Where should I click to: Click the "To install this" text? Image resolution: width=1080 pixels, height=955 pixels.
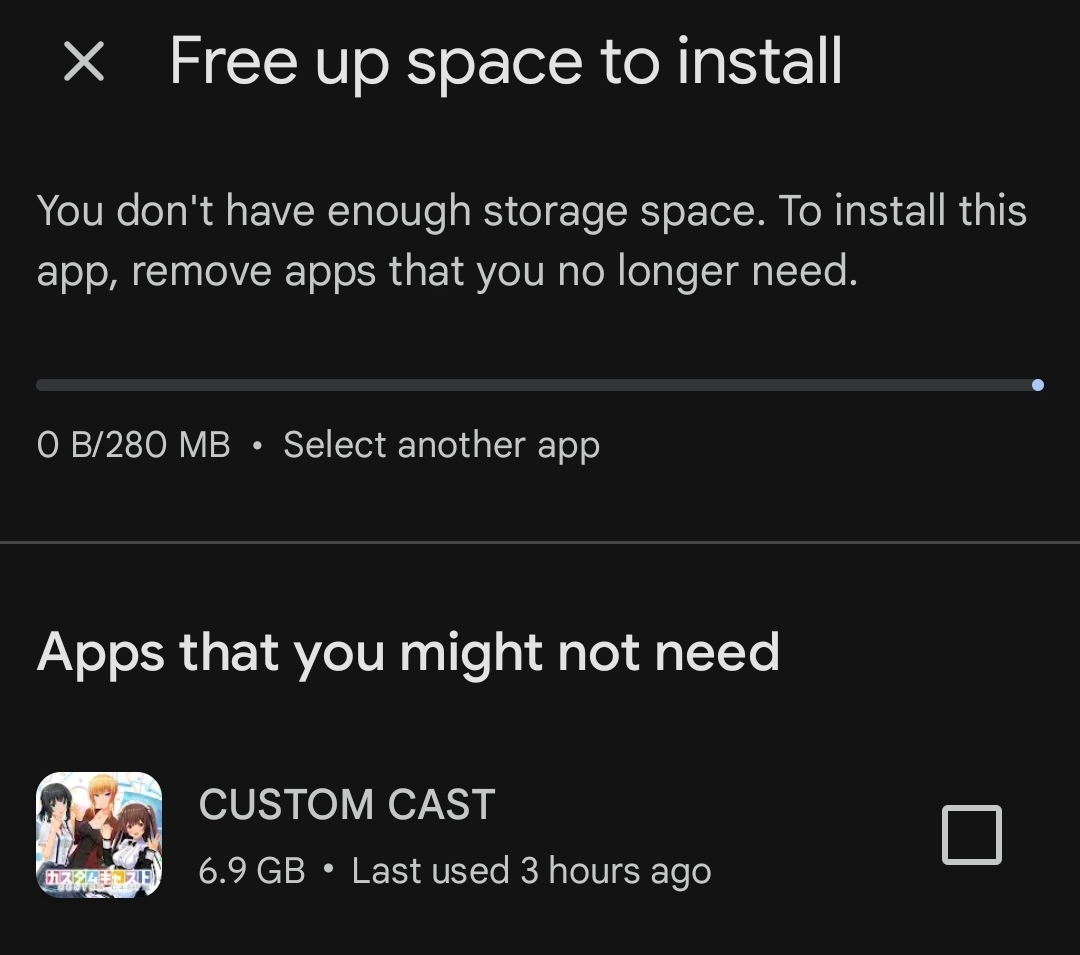pos(903,211)
